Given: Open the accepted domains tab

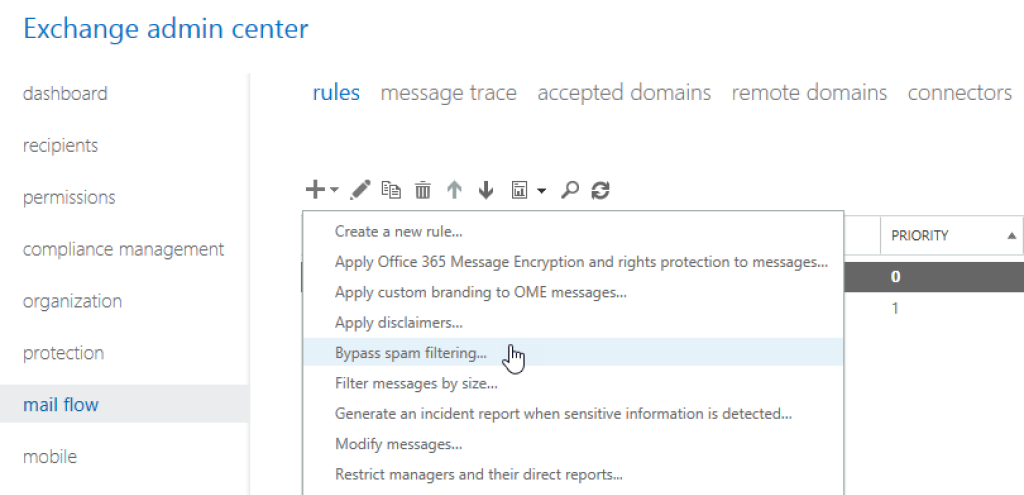Looking at the screenshot, I should [624, 93].
